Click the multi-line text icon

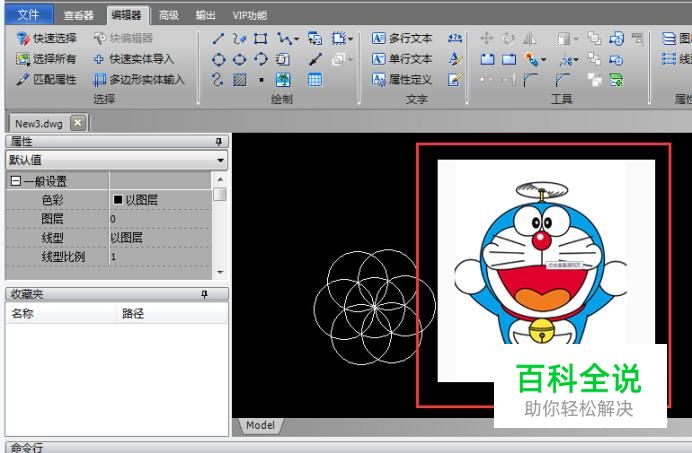pos(379,39)
